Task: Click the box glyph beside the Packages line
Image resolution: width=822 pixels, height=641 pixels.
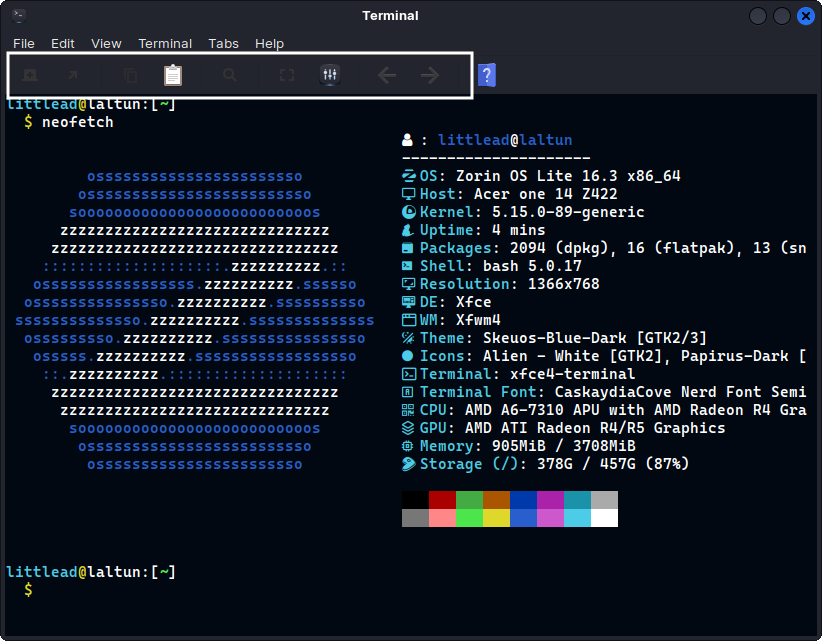Action: coord(407,248)
